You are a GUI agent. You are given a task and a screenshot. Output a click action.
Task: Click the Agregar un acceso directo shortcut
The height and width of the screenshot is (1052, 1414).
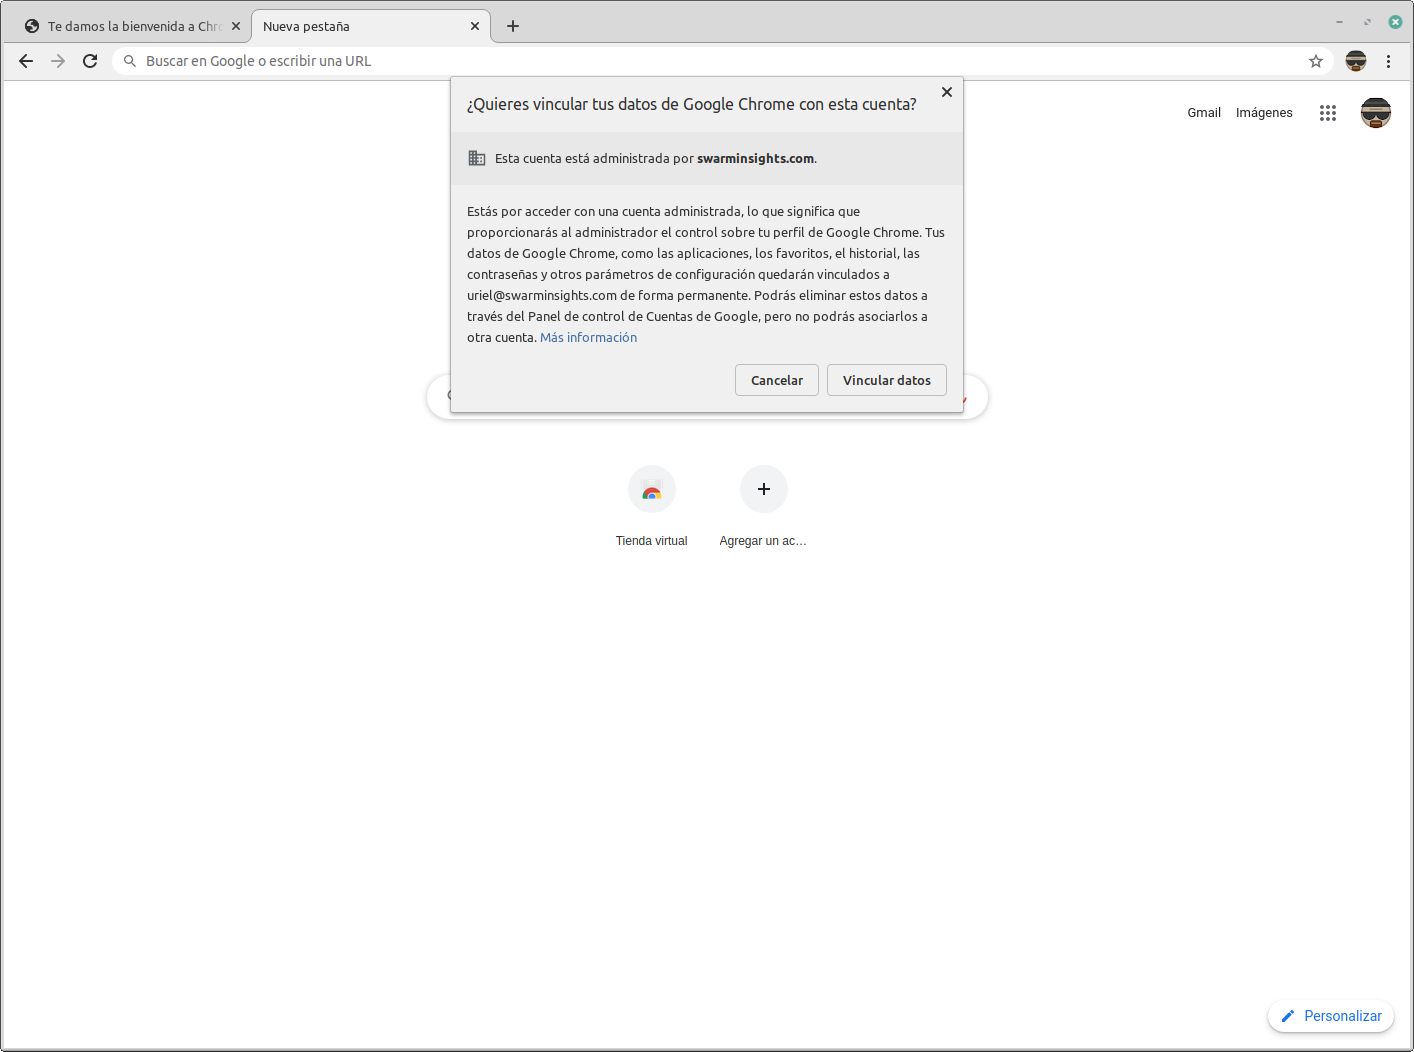point(764,507)
